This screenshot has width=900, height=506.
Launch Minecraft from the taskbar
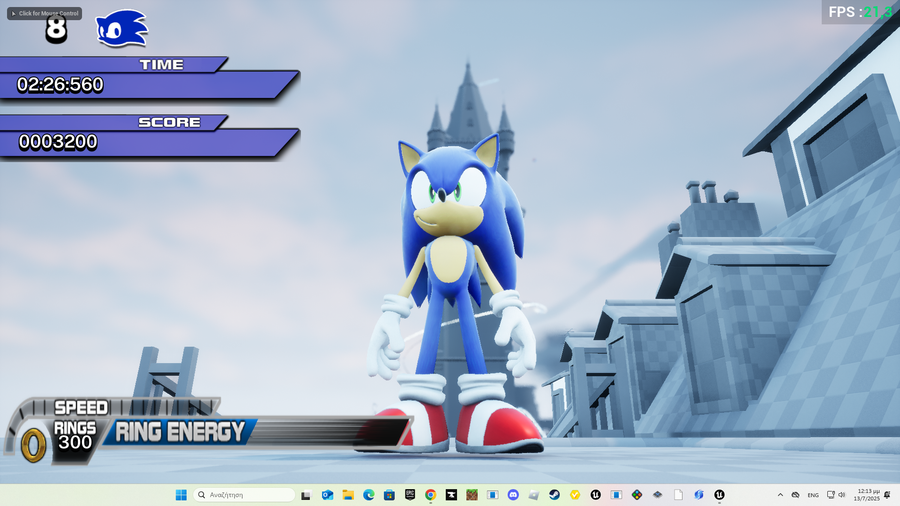tap(472, 495)
